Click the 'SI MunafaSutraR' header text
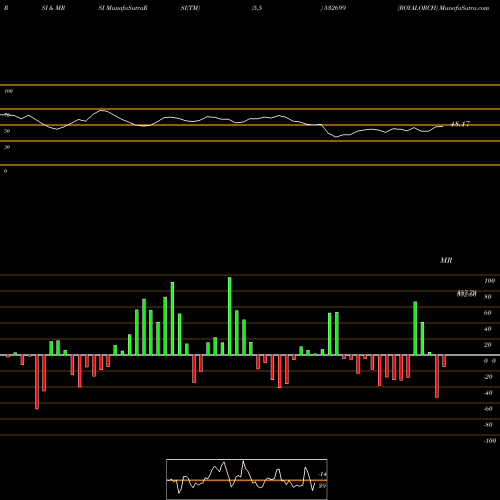Viewport: 500px width, 500px height. pyautogui.click(x=123, y=8)
